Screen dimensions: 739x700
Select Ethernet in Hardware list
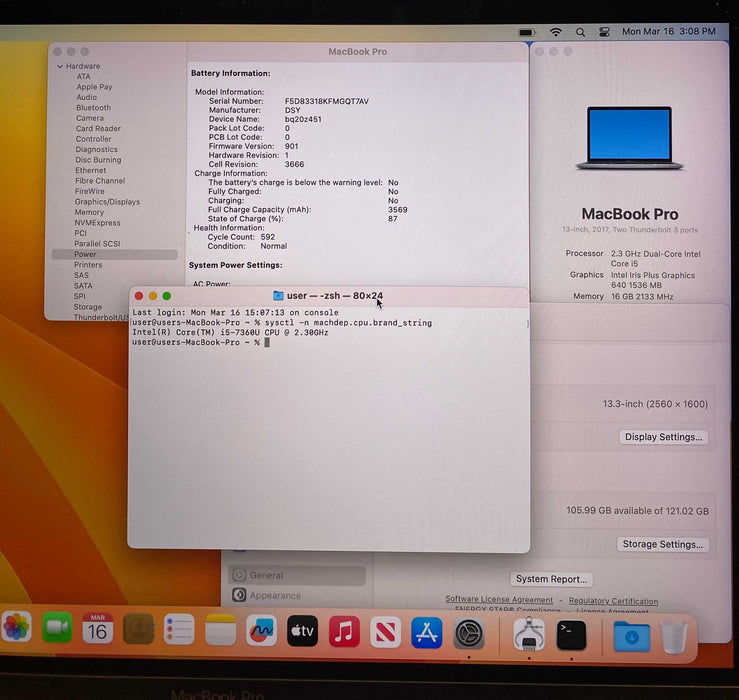[x=90, y=170]
